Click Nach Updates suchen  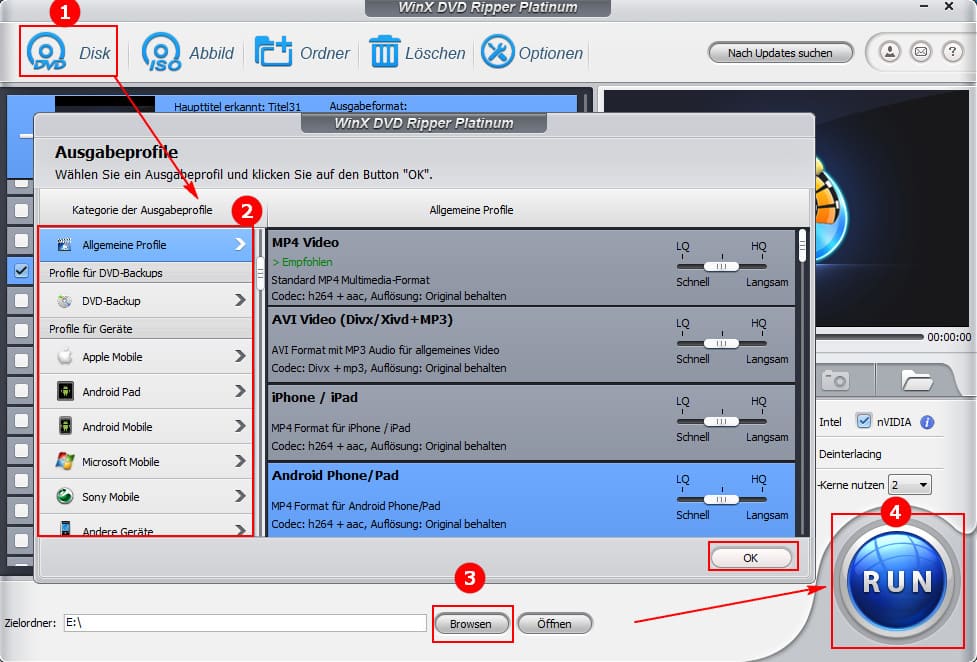[780, 53]
